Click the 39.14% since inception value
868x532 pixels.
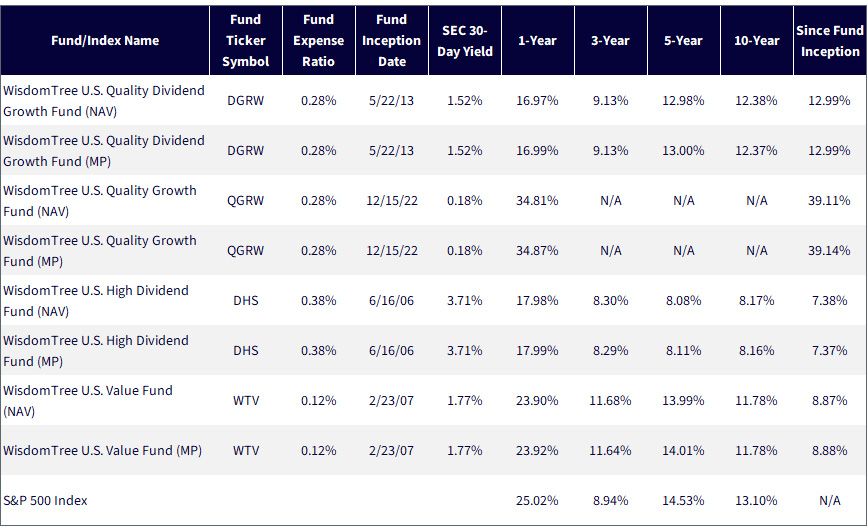[x=829, y=250]
